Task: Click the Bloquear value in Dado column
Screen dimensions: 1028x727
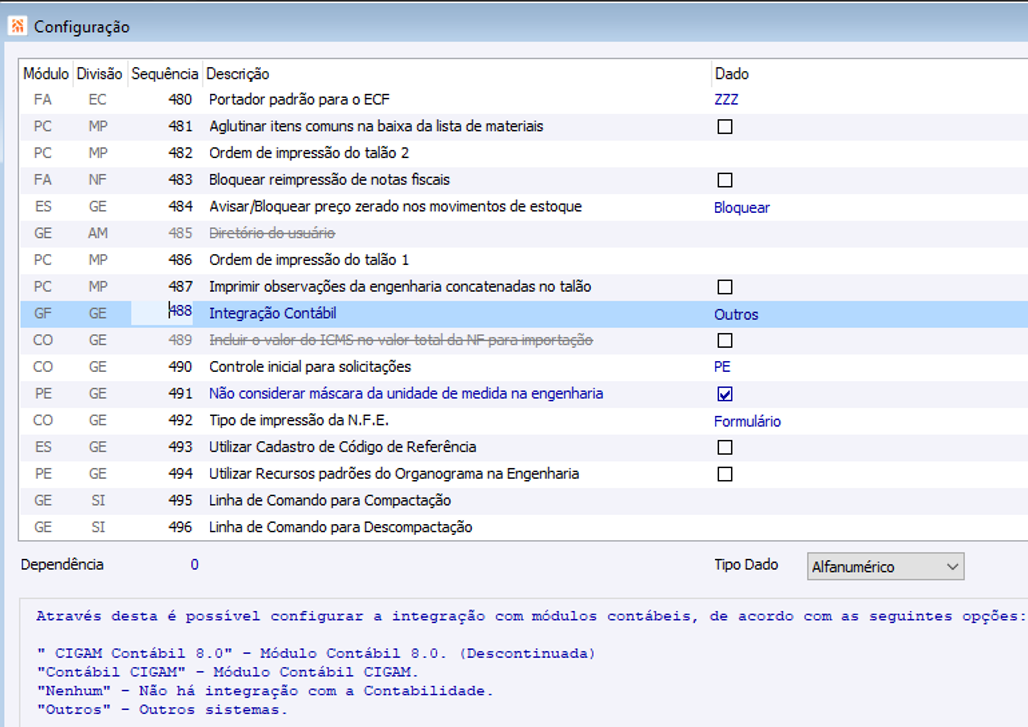Action: (x=741, y=208)
